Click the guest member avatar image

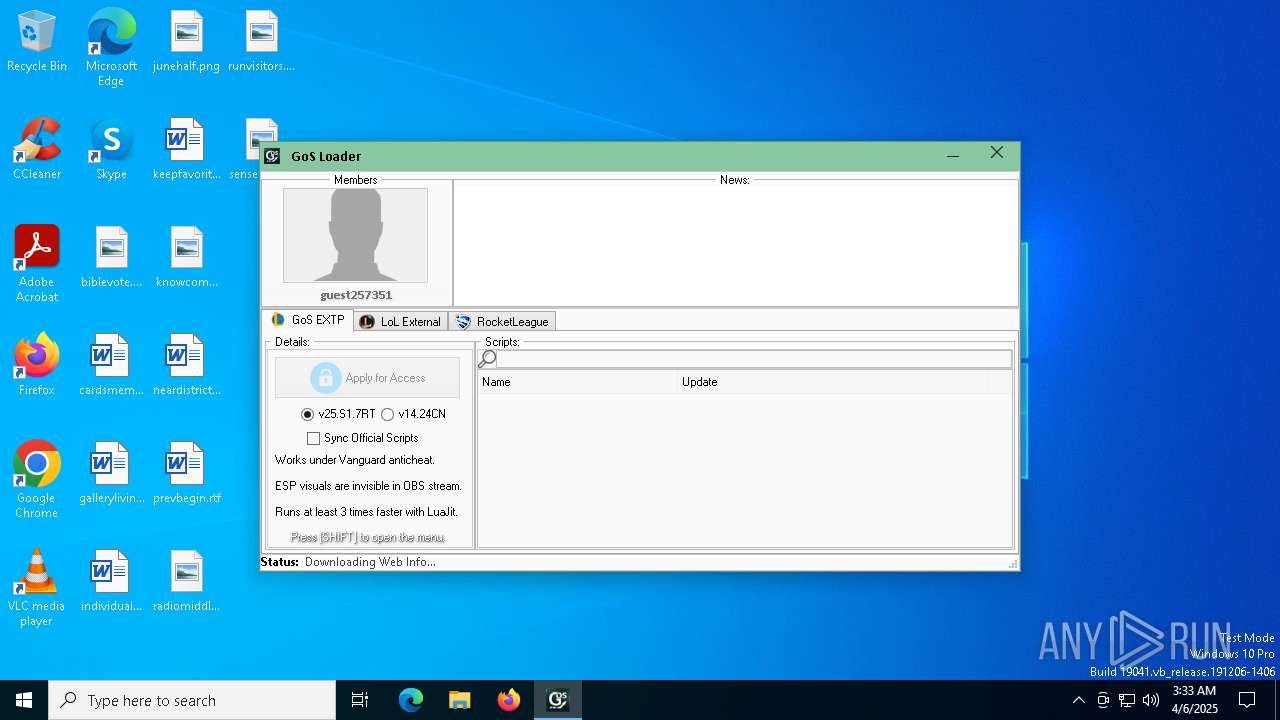tap(355, 235)
